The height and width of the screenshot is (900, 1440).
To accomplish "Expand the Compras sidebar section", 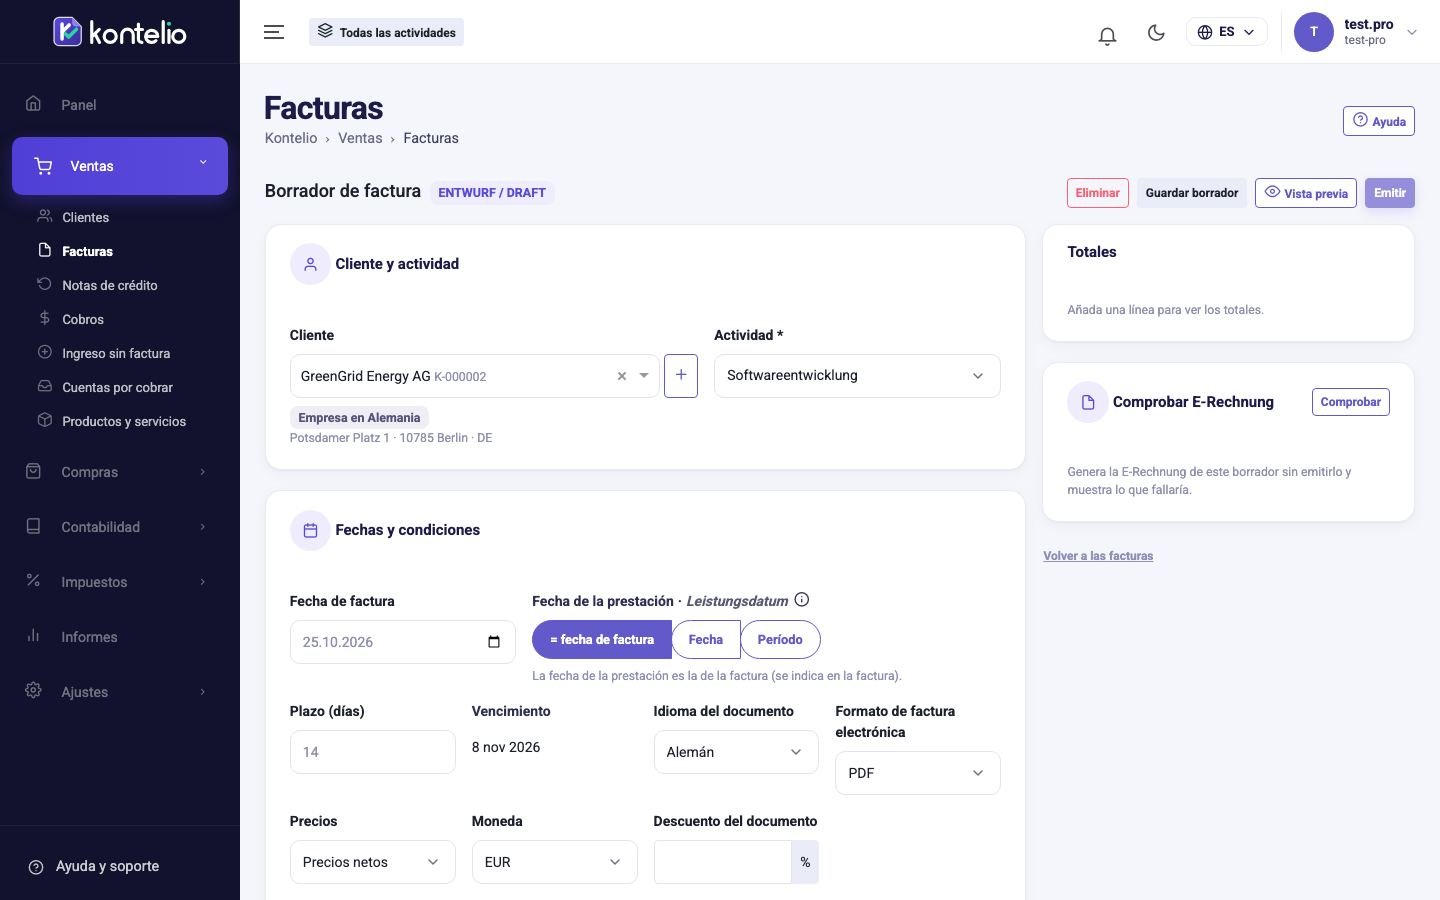I will (120, 472).
